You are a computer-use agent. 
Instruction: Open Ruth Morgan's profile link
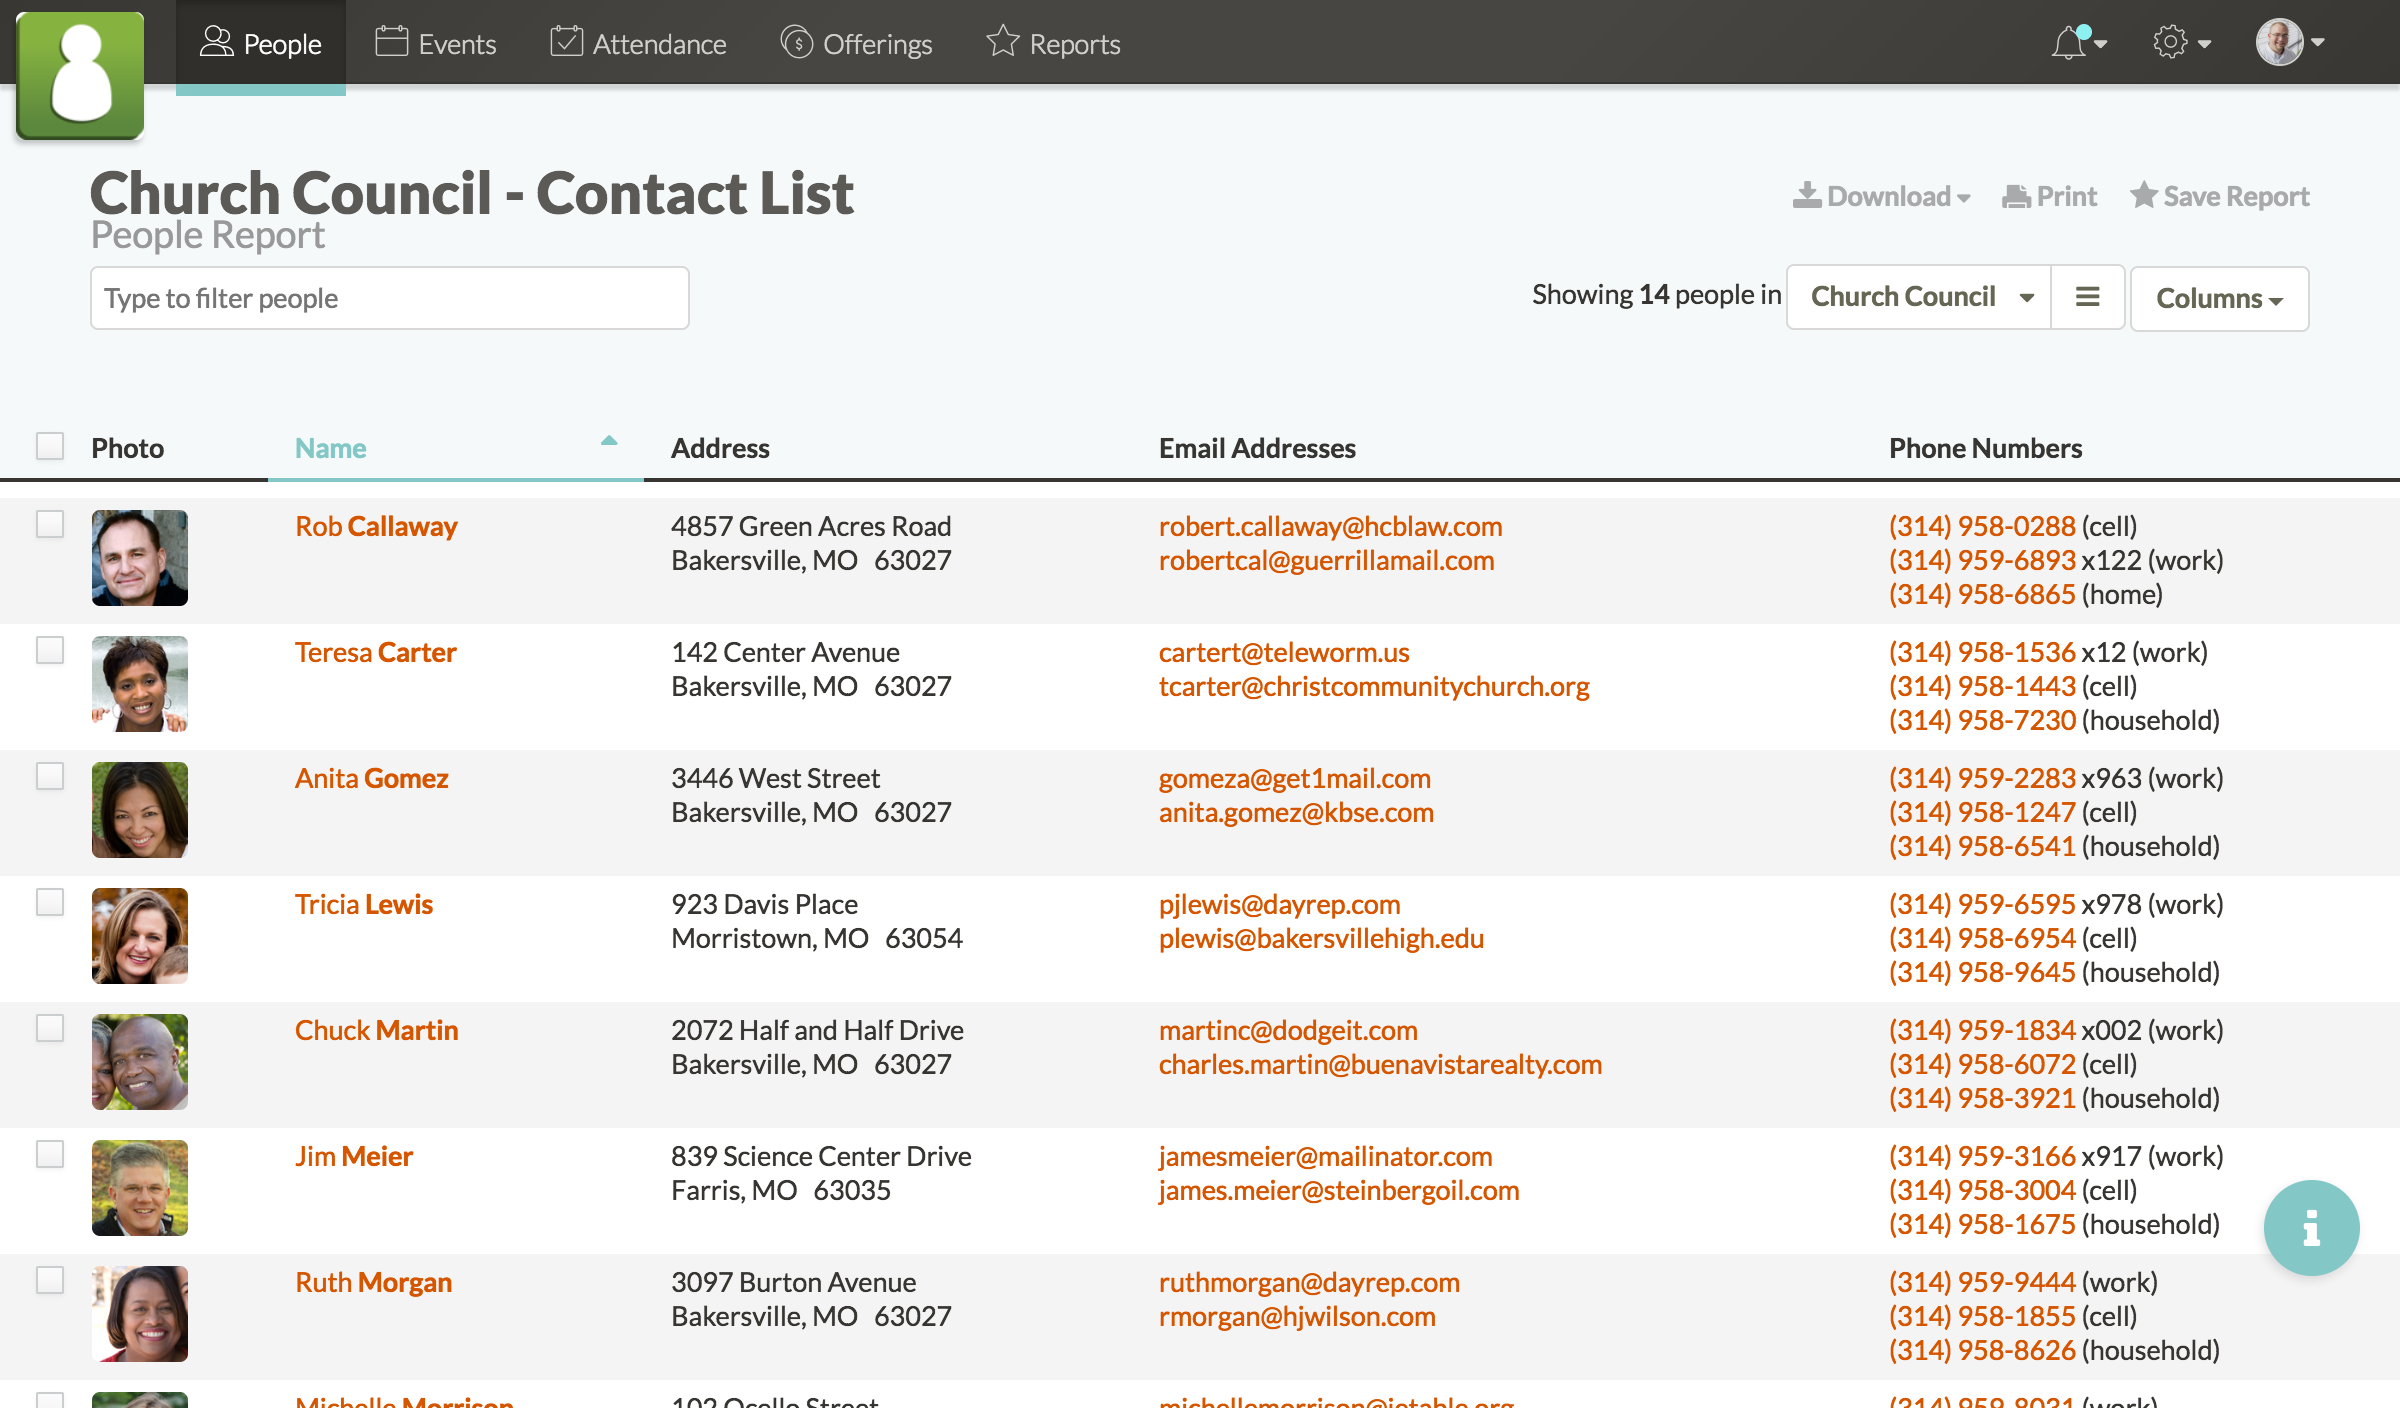coord(374,1282)
